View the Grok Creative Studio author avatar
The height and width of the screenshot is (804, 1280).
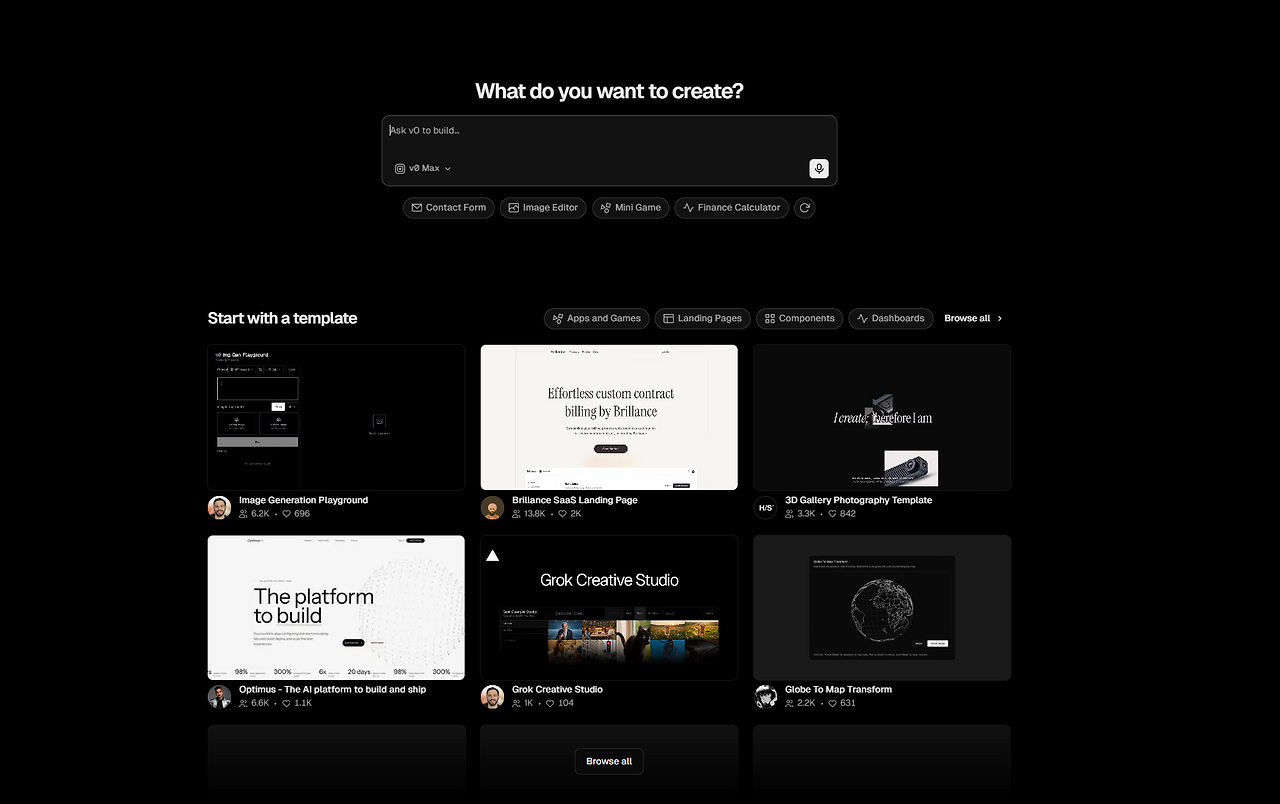click(x=493, y=697)
